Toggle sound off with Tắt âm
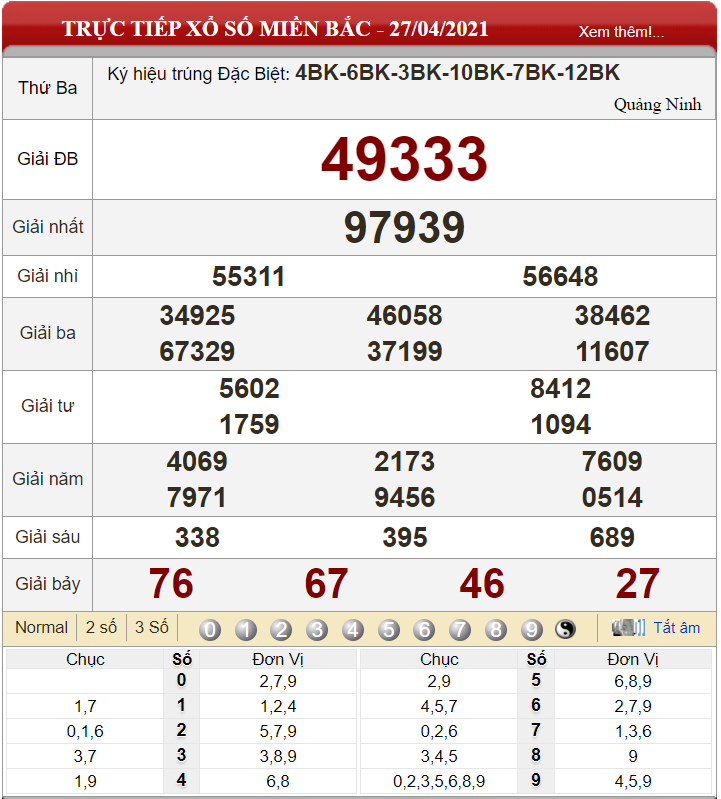 tap(677, 628)
